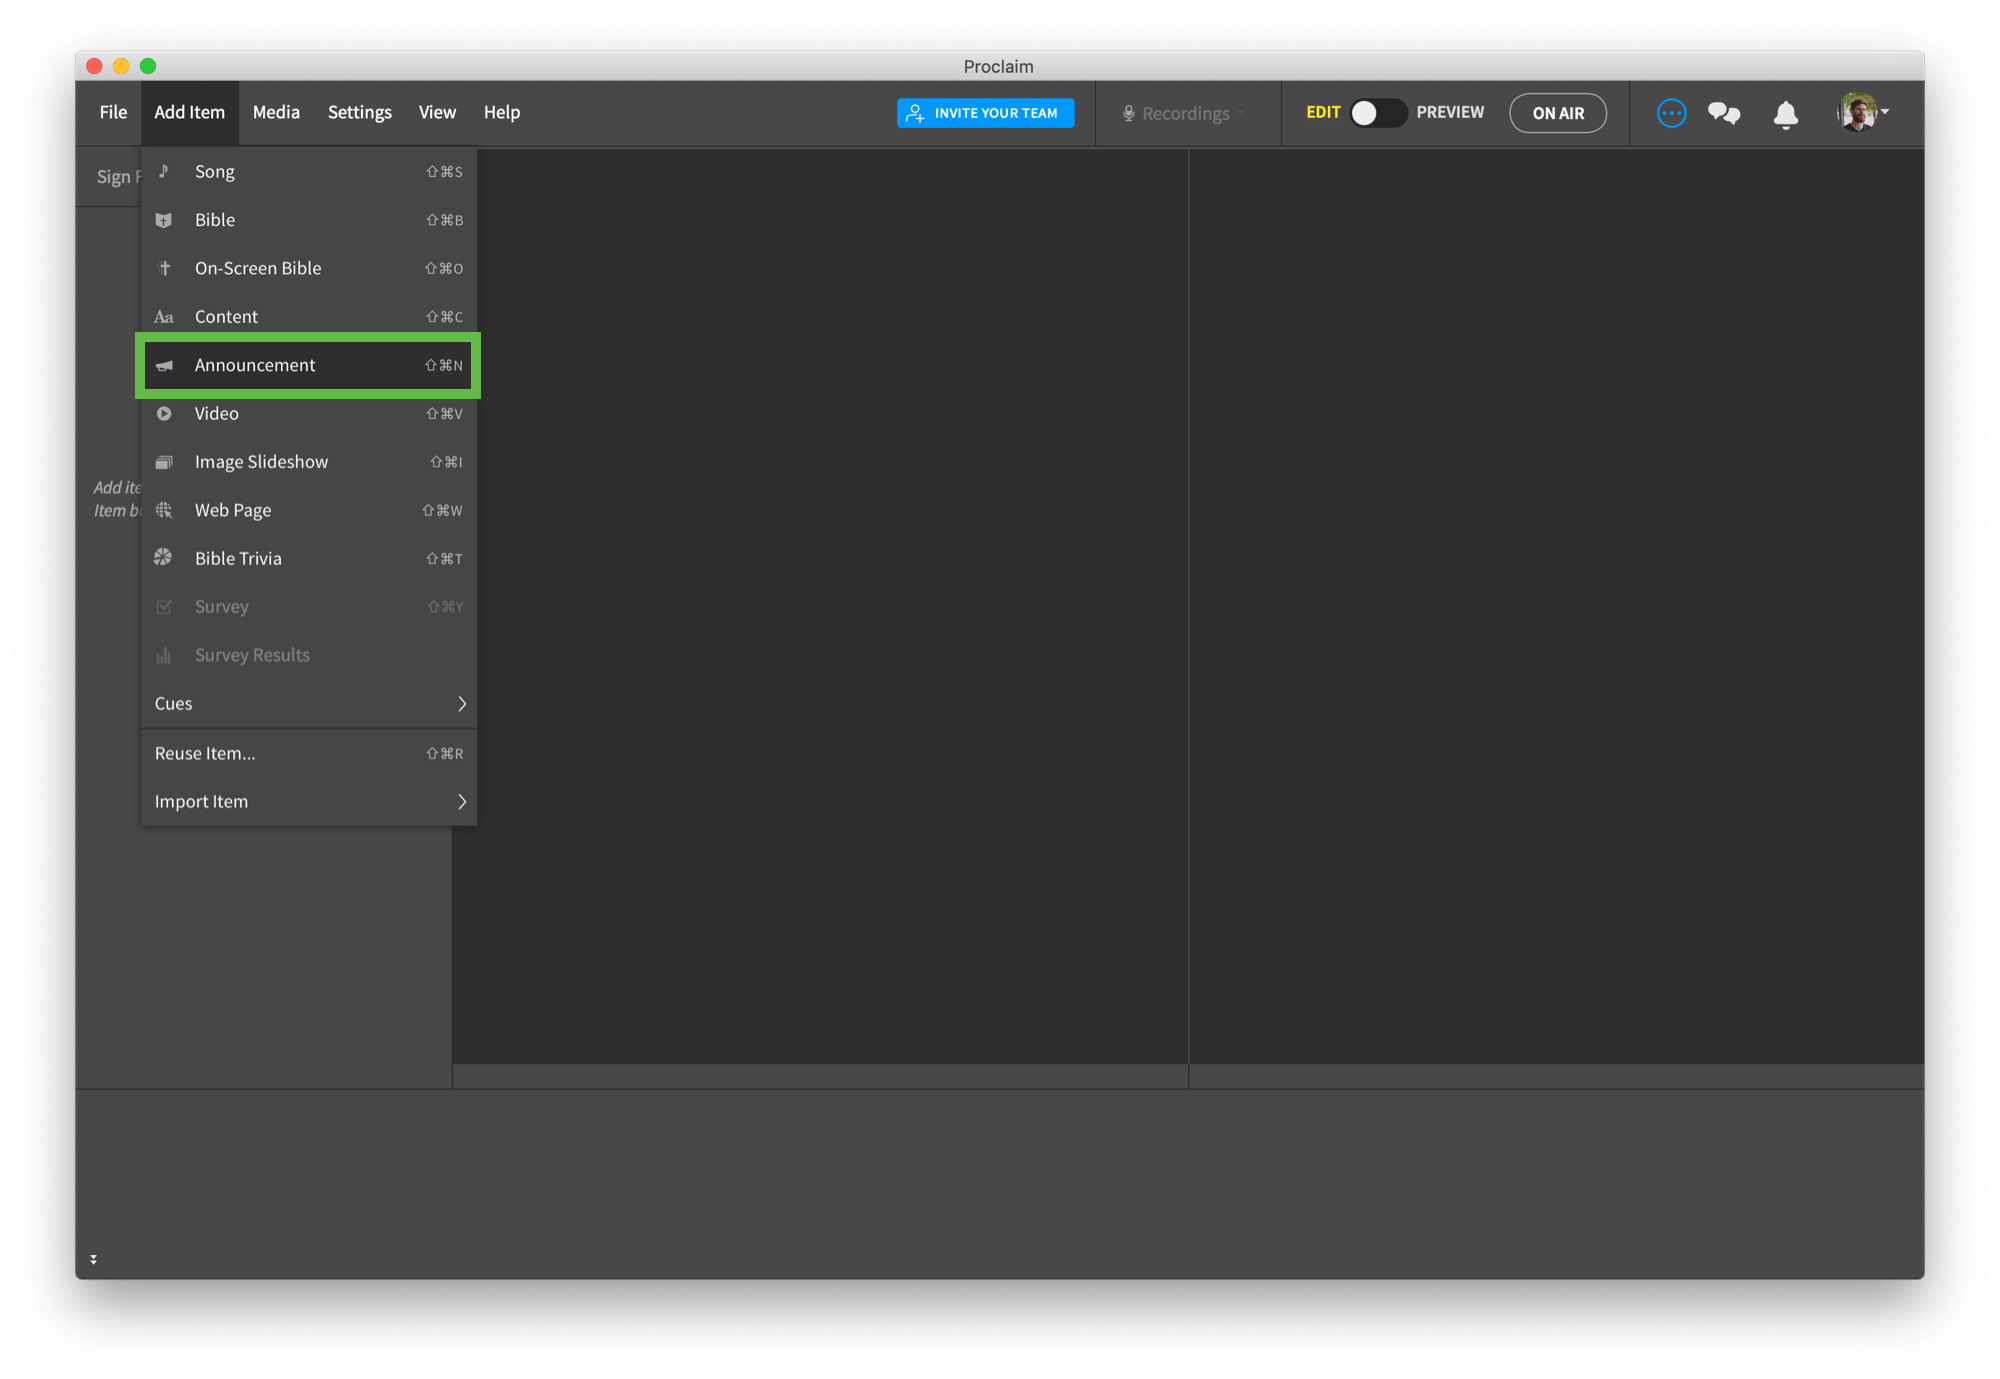Click the ⇧⌘Y Survey shortcut text

point(445,607)
